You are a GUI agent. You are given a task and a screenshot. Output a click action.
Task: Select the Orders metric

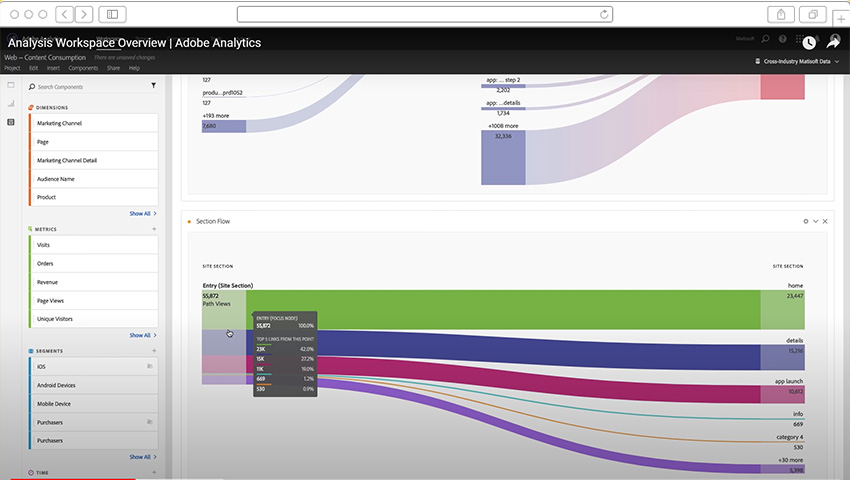[93, 263]
